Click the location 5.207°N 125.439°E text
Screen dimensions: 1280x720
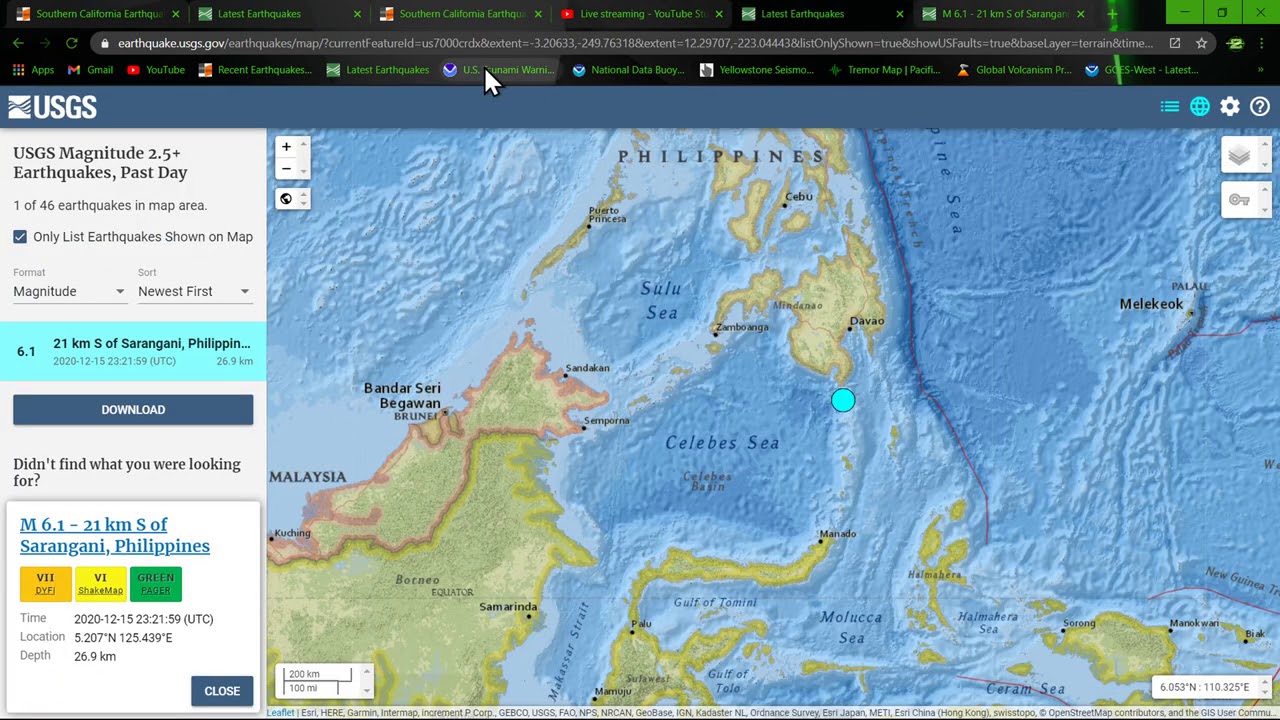[x=123, y=638]
